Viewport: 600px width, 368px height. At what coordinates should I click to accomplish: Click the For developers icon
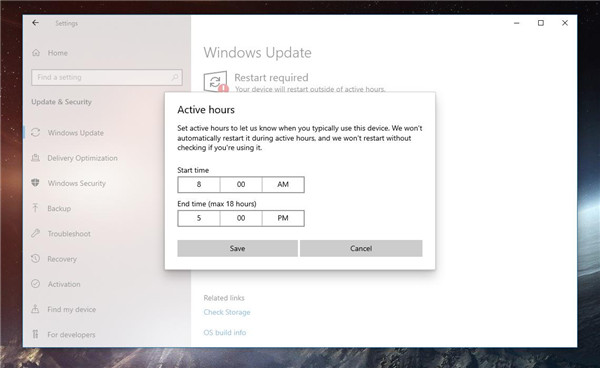pyautogui.click(x=35, y=334)
